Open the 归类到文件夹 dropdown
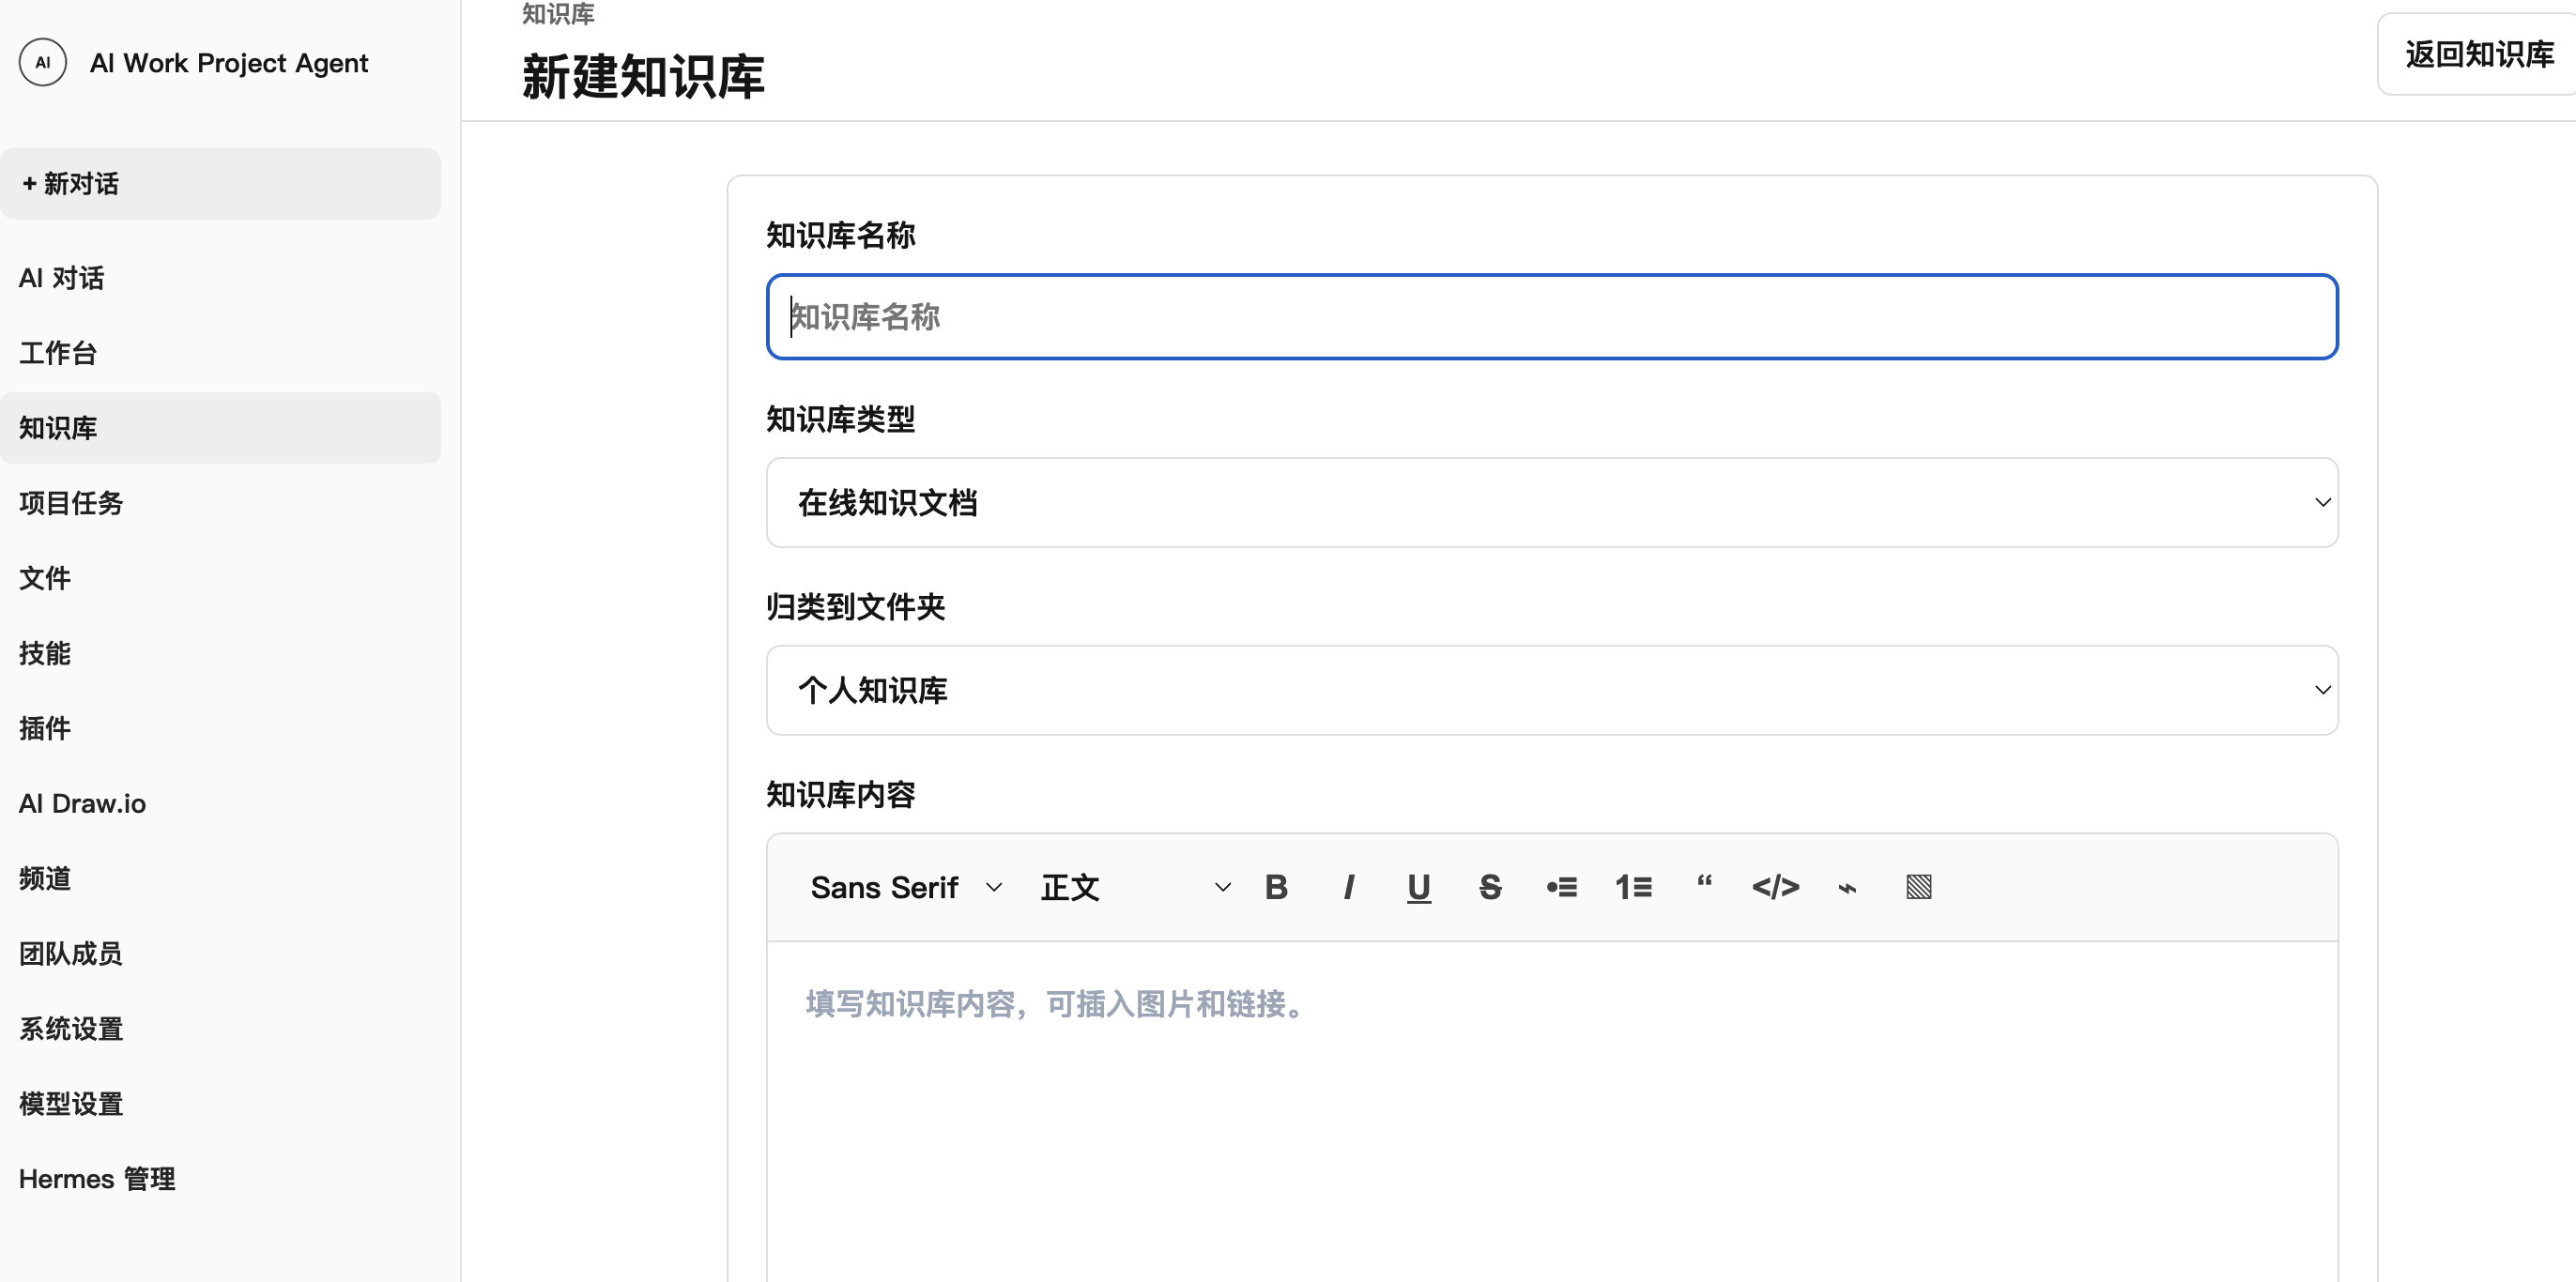This screenshot has height=1282, width=2576. pyautogui.click(x=1551, y=690)
